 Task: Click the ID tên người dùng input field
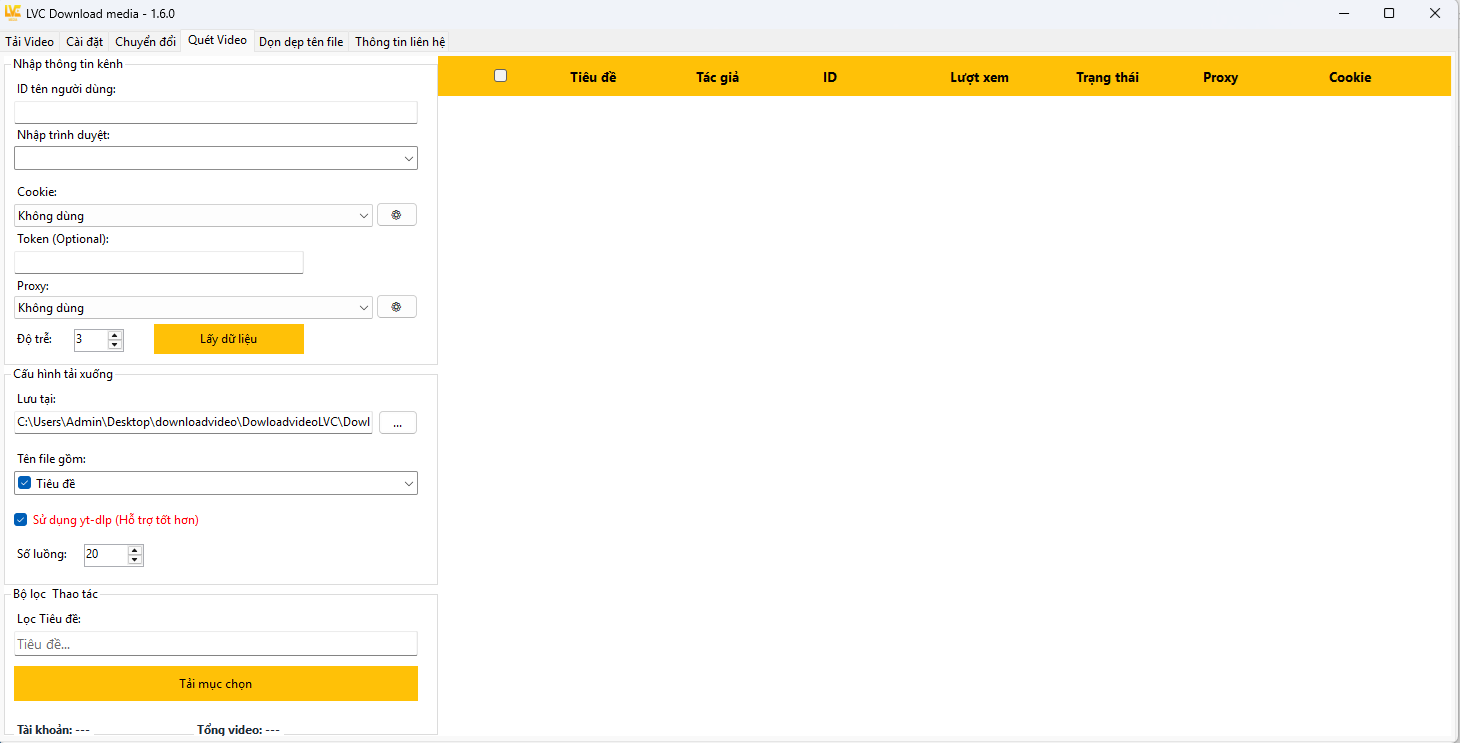coord(216,112)
